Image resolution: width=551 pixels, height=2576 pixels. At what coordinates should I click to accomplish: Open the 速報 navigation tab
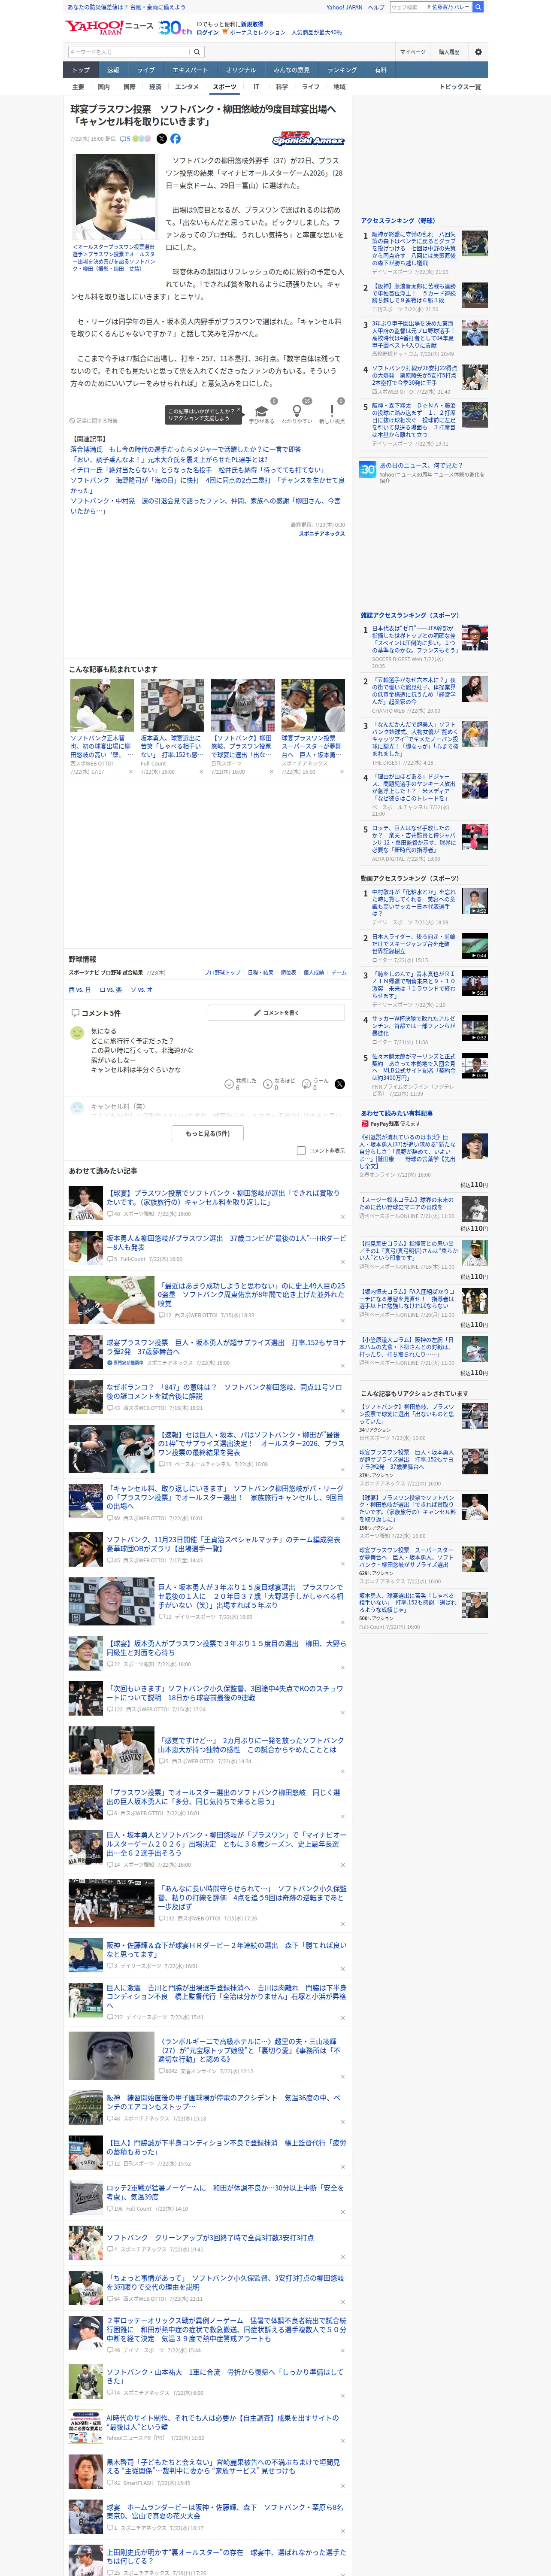(x=113, y=70)
